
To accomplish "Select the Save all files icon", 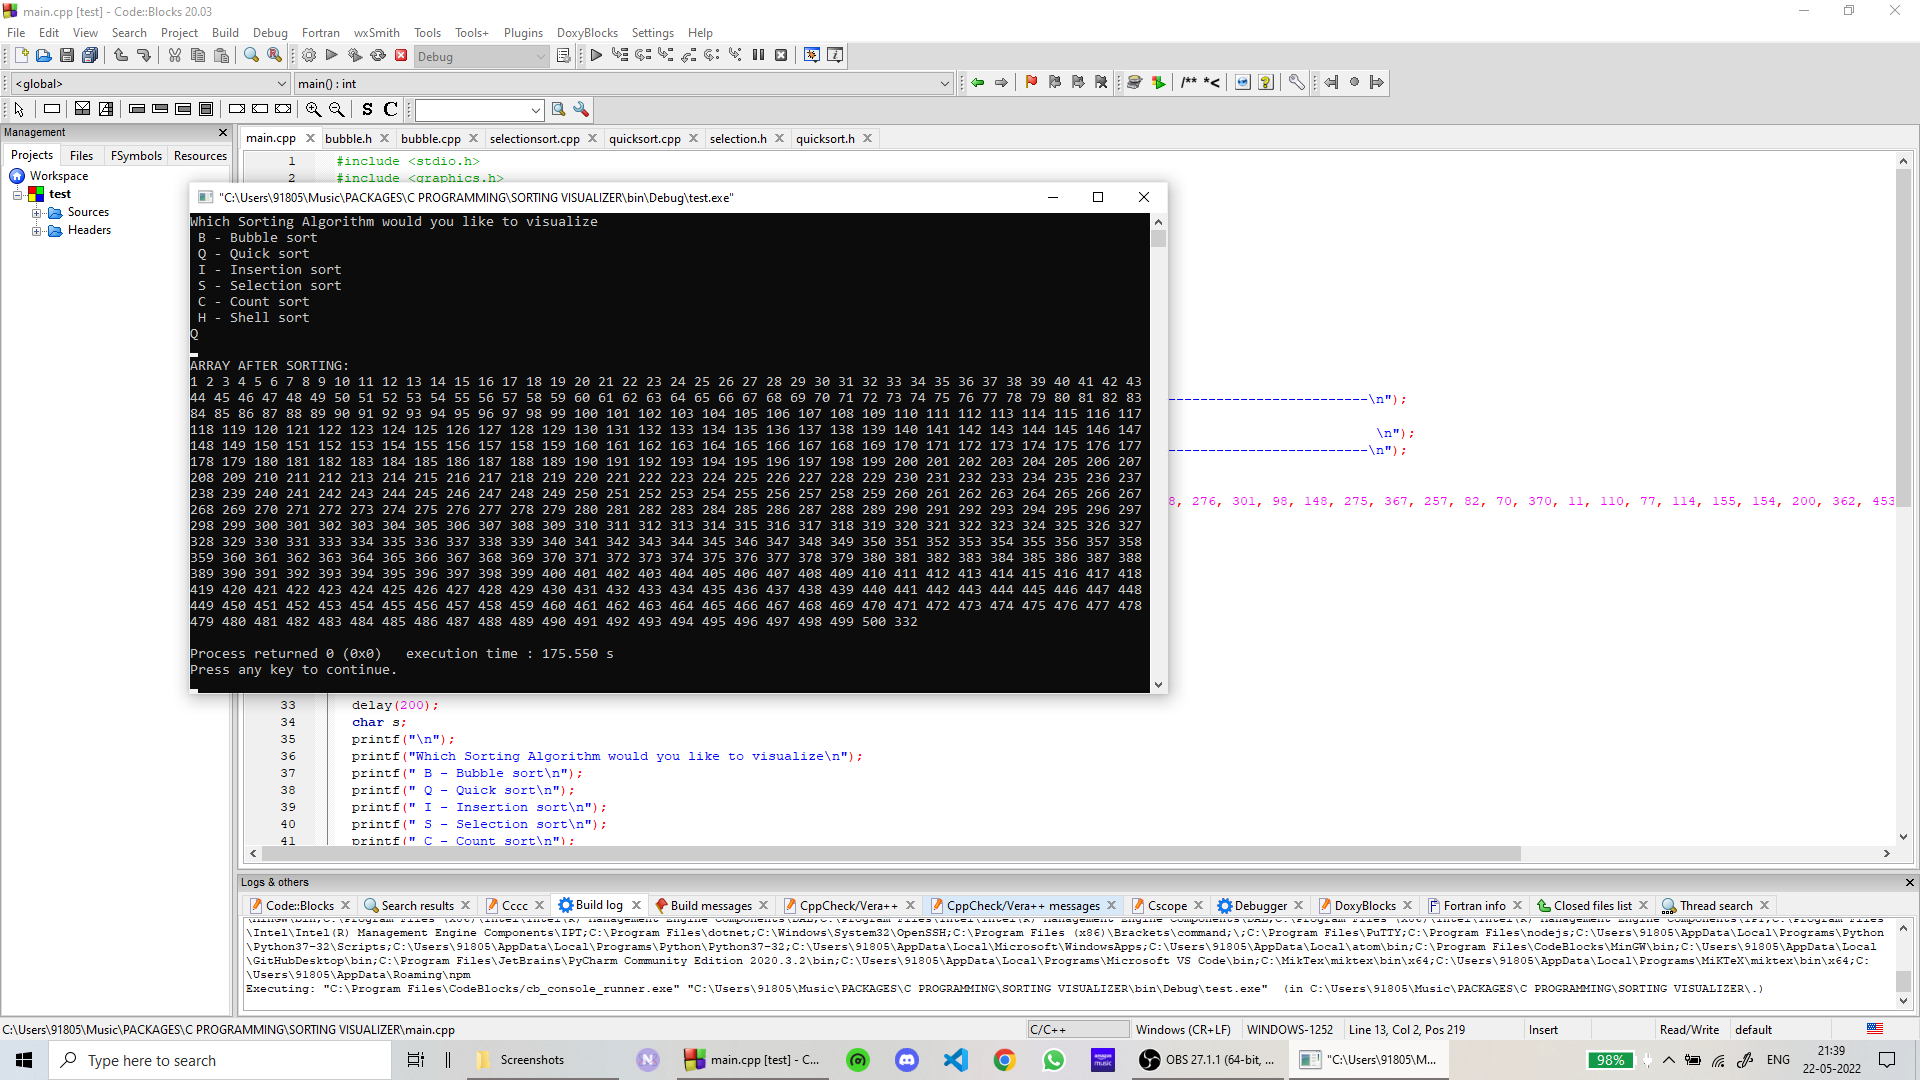I will [89, 55].
